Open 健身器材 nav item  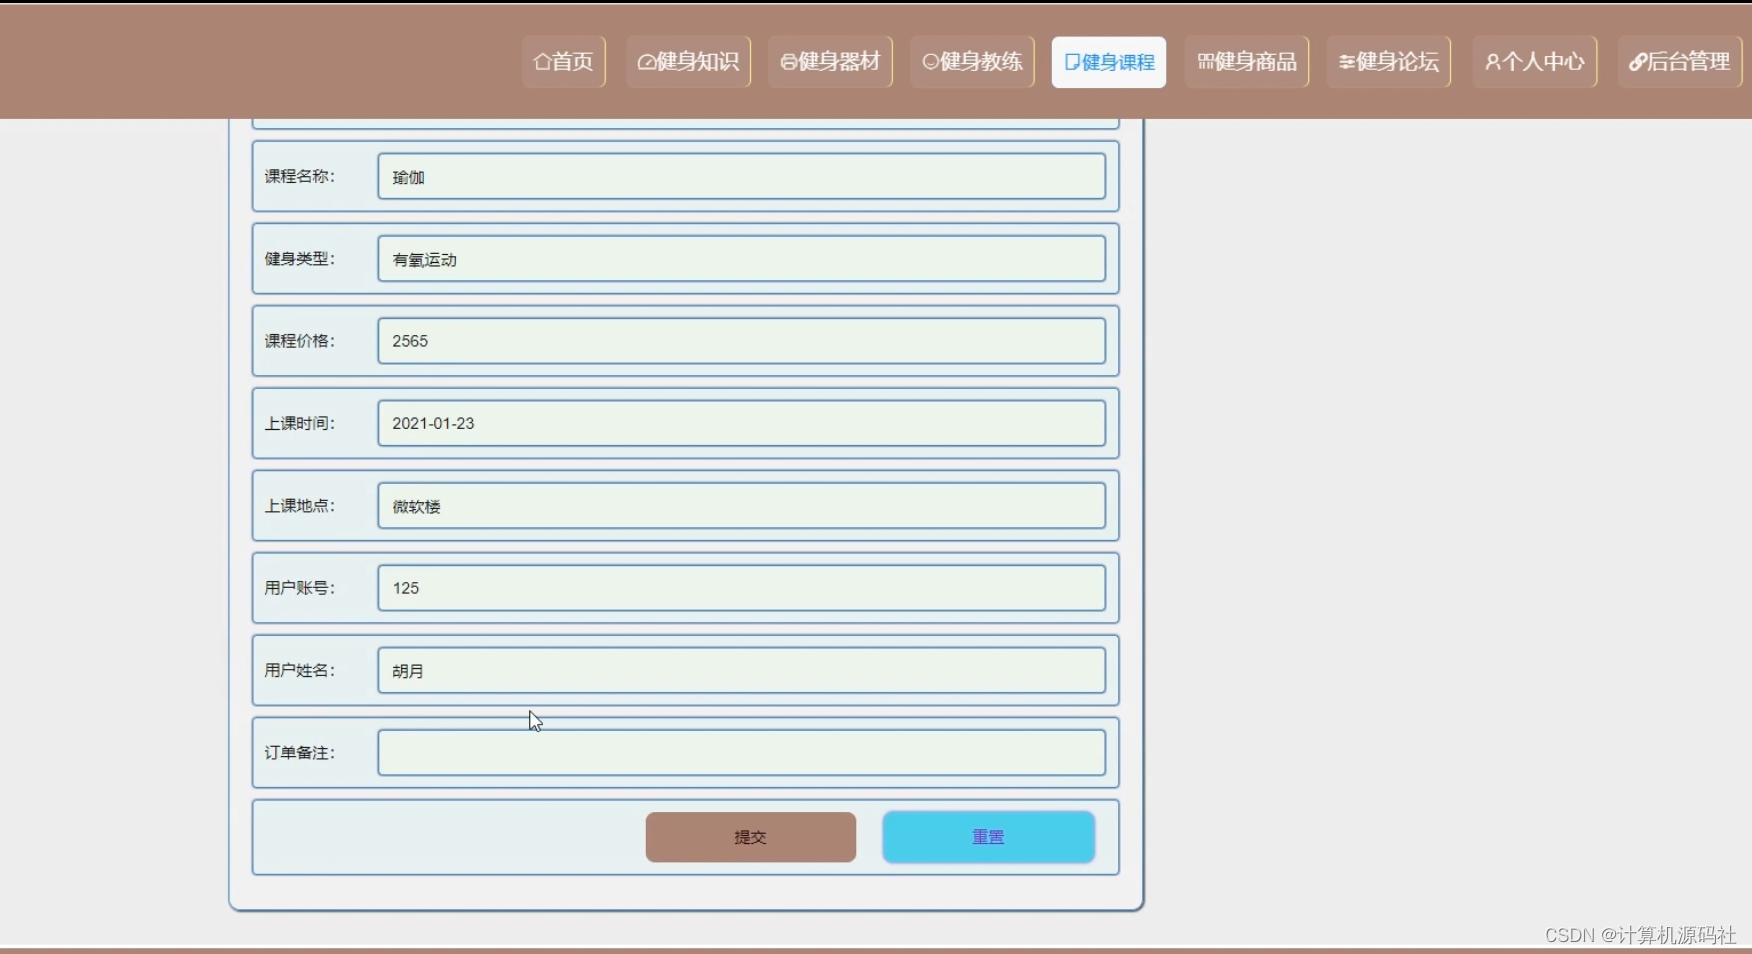(x=831, y=62)
